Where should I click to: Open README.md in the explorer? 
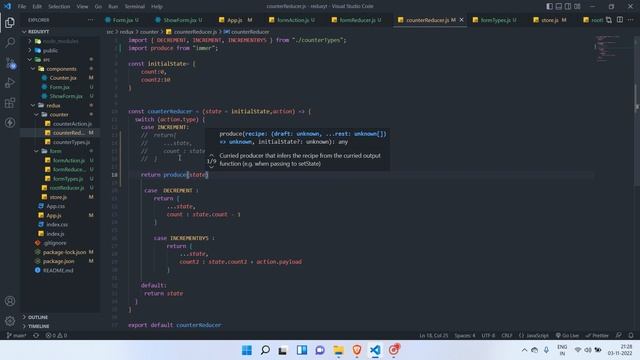click(x=60, y=270)
